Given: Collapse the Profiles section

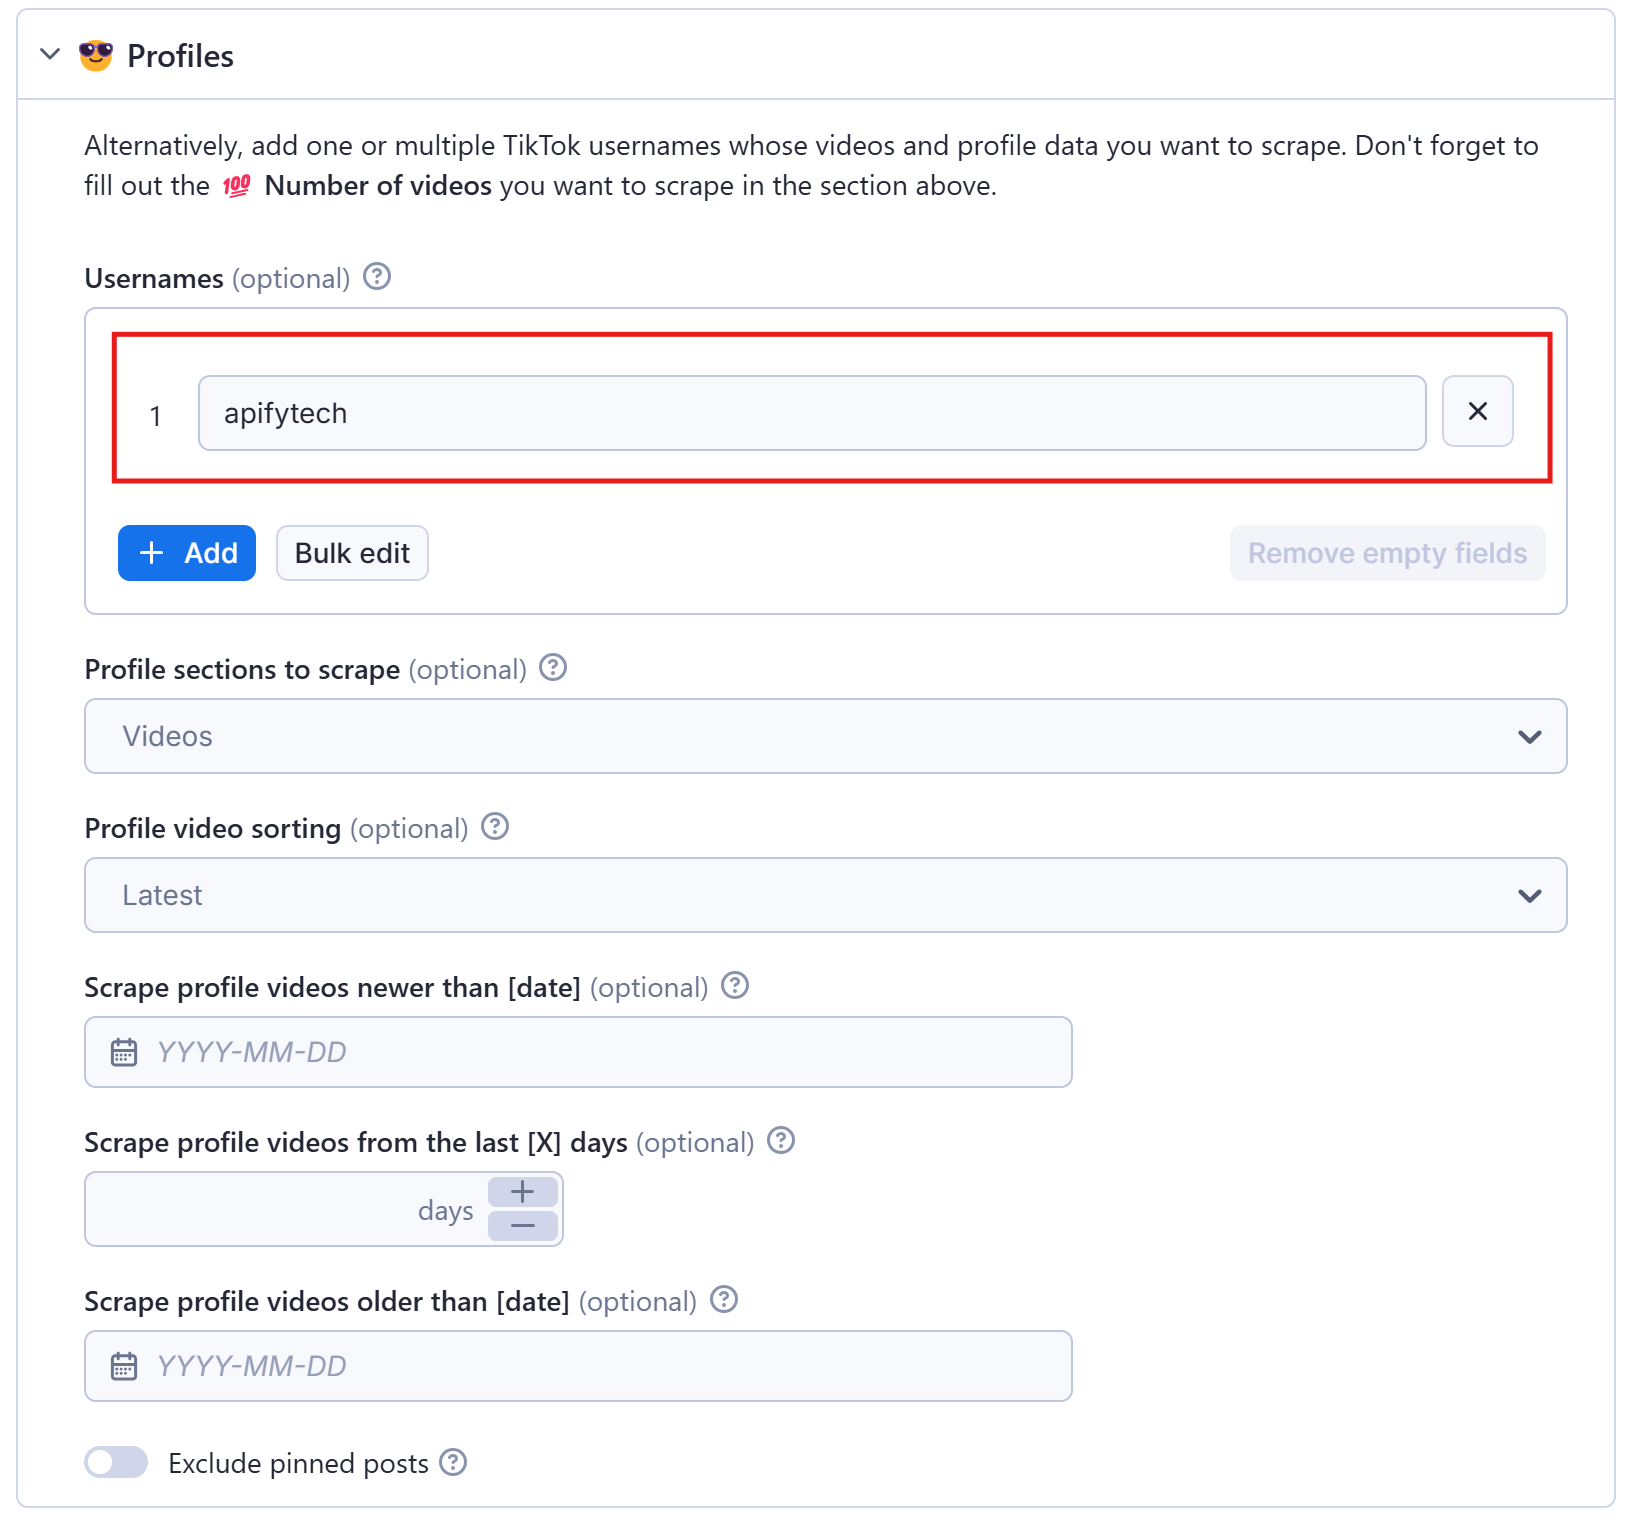Looking at the screenshot, I should pyautogui.click(x=49, y=55).
